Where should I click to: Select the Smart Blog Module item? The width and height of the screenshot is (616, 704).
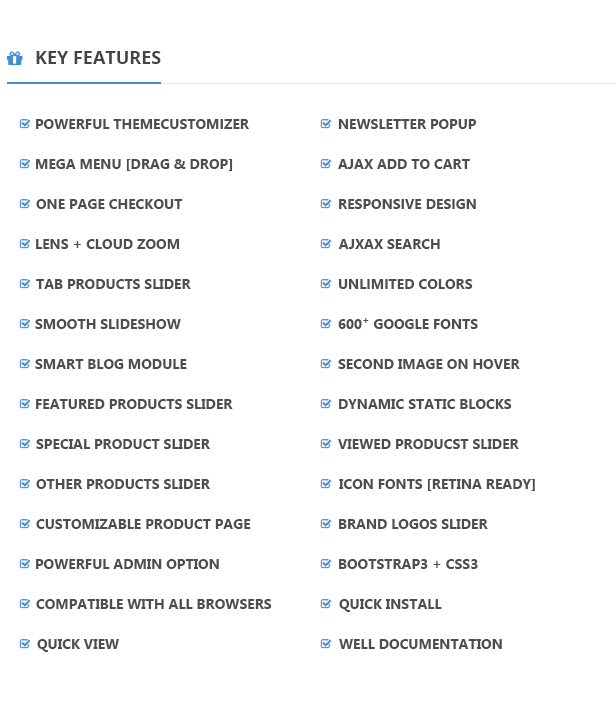(111, 364)
